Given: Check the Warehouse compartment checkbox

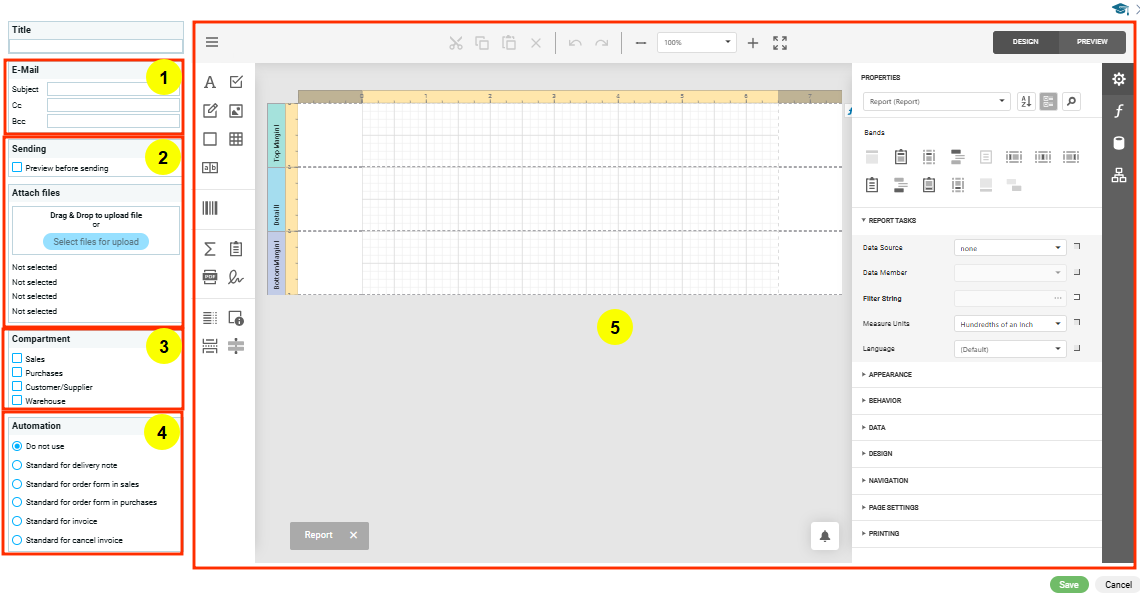Looking at the screenshot, I should tap(17, 400).
